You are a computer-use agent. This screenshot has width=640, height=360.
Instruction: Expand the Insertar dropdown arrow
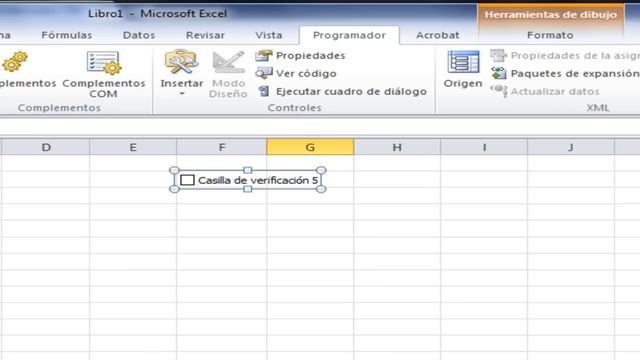182,94
